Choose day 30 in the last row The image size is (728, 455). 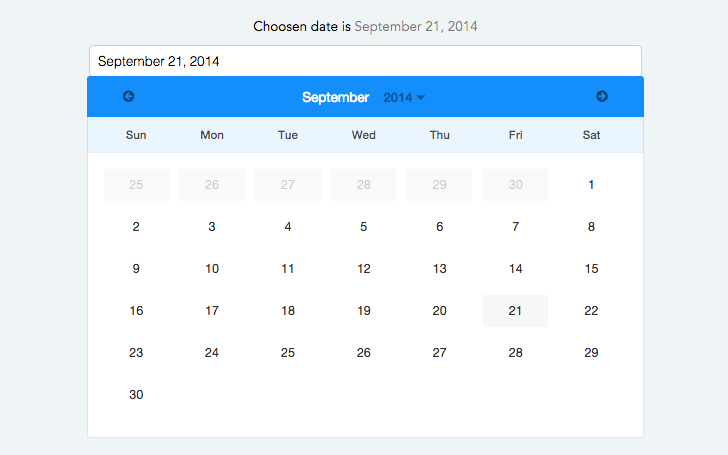point(136,395)
